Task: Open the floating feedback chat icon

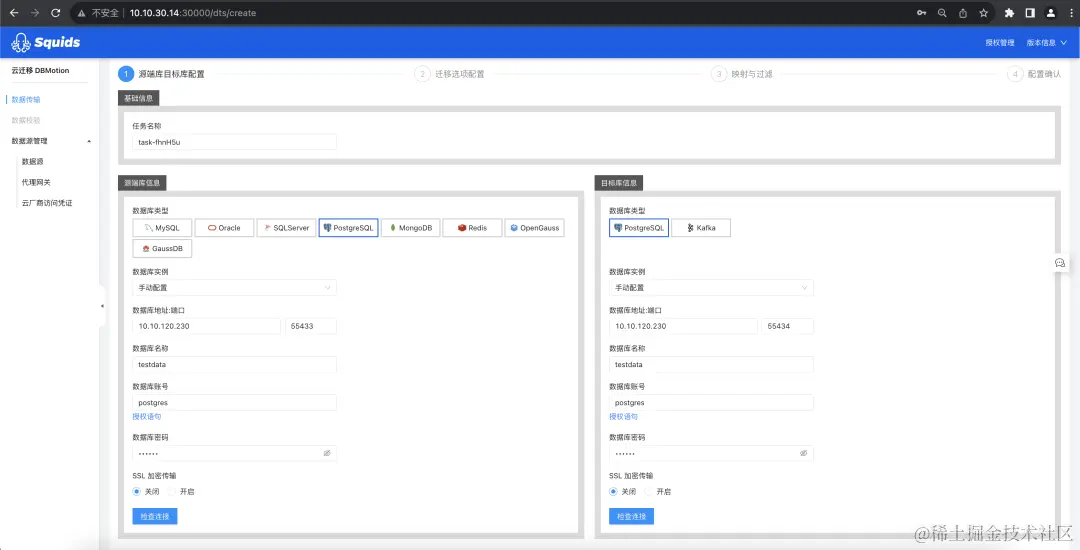Action: 1060,262
